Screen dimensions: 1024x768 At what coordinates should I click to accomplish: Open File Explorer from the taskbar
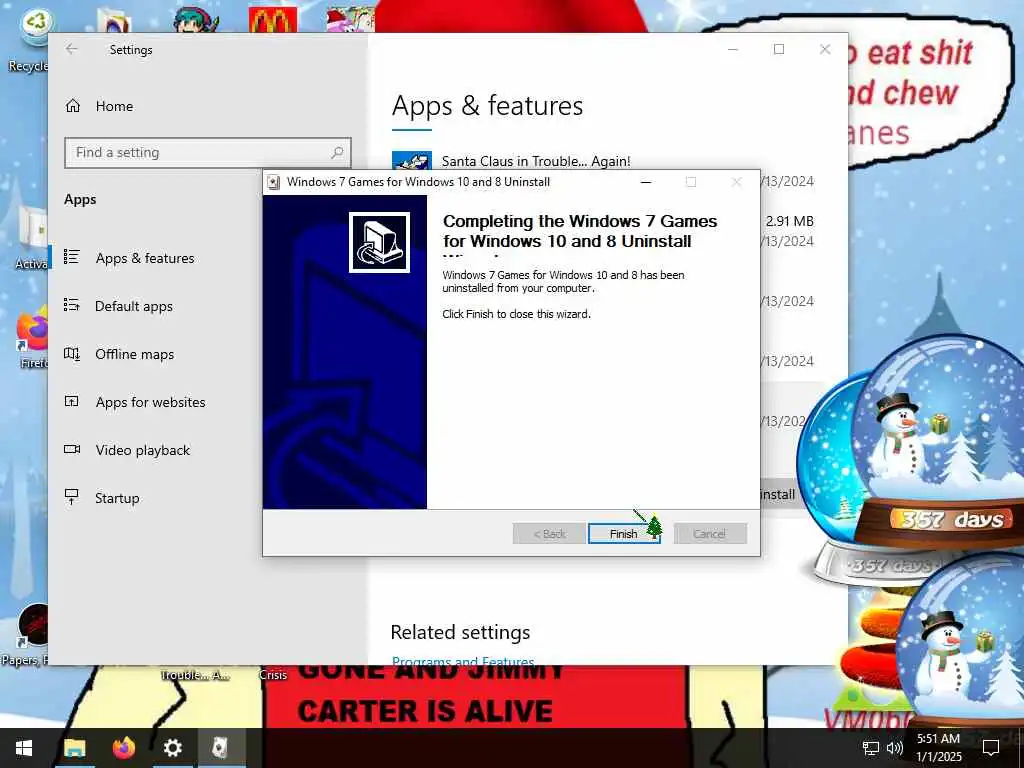coord(74,748)
